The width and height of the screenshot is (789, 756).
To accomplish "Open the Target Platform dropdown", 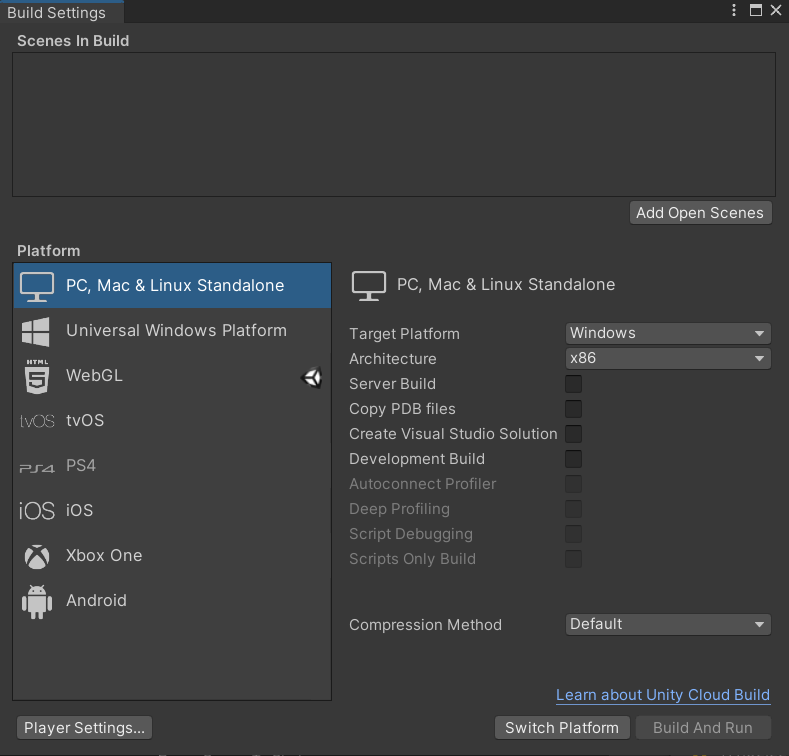I will coord(668,333).
